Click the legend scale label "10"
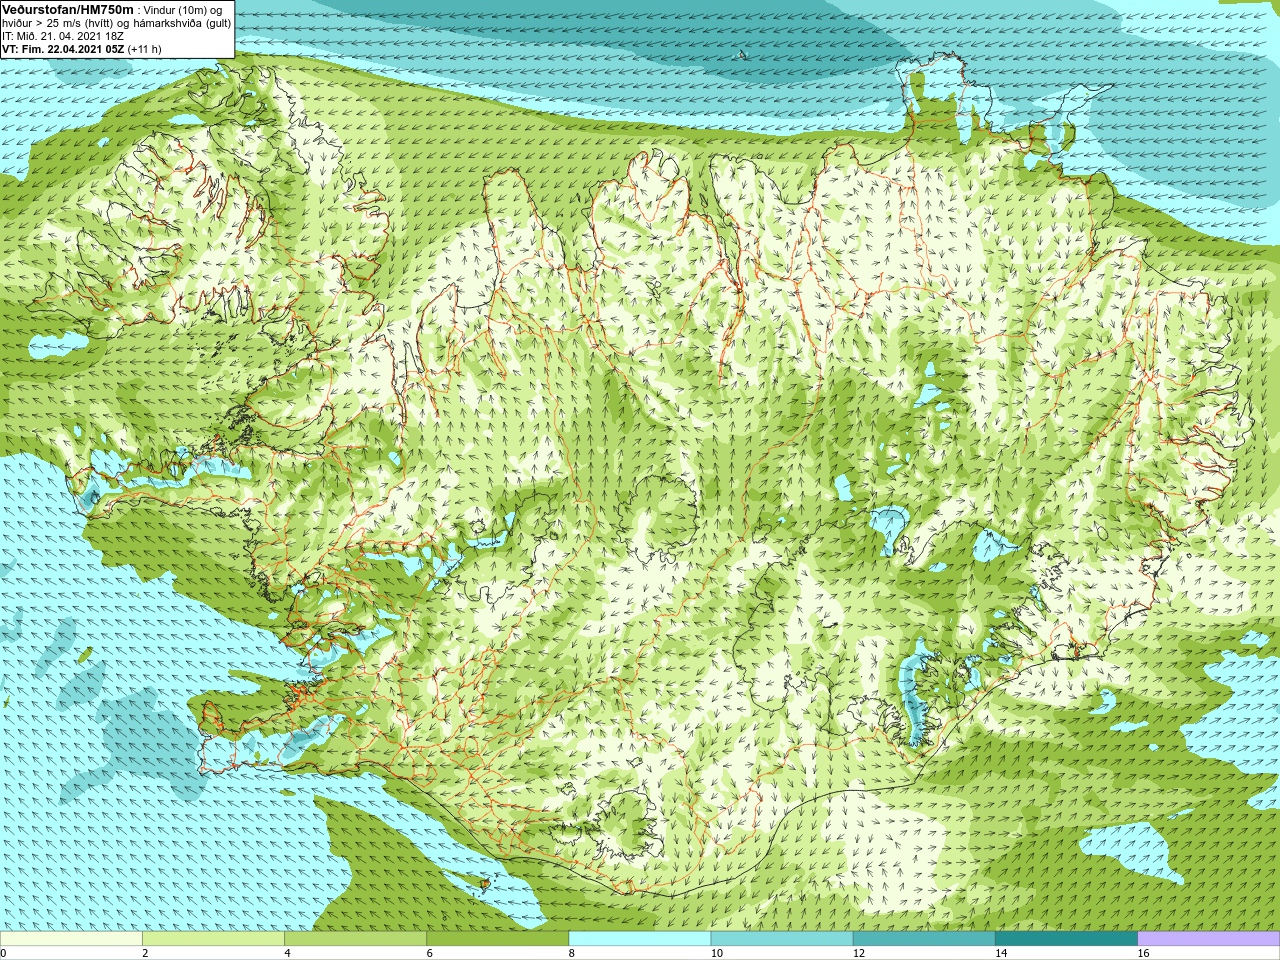Screen dimensions: 1280x960 pos(716,953)
